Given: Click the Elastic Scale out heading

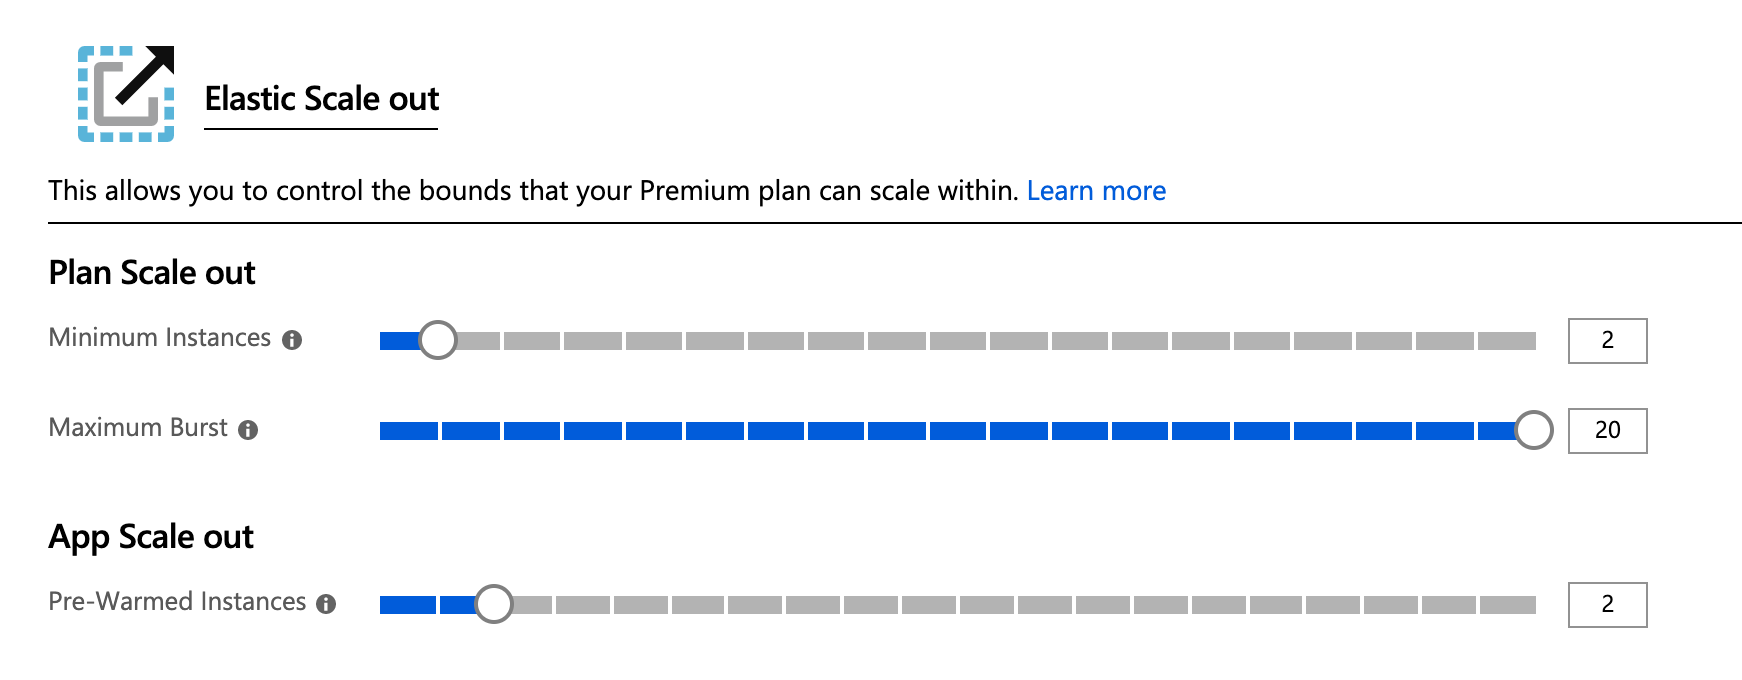Looking at the screenshot, I should [322, 98].
